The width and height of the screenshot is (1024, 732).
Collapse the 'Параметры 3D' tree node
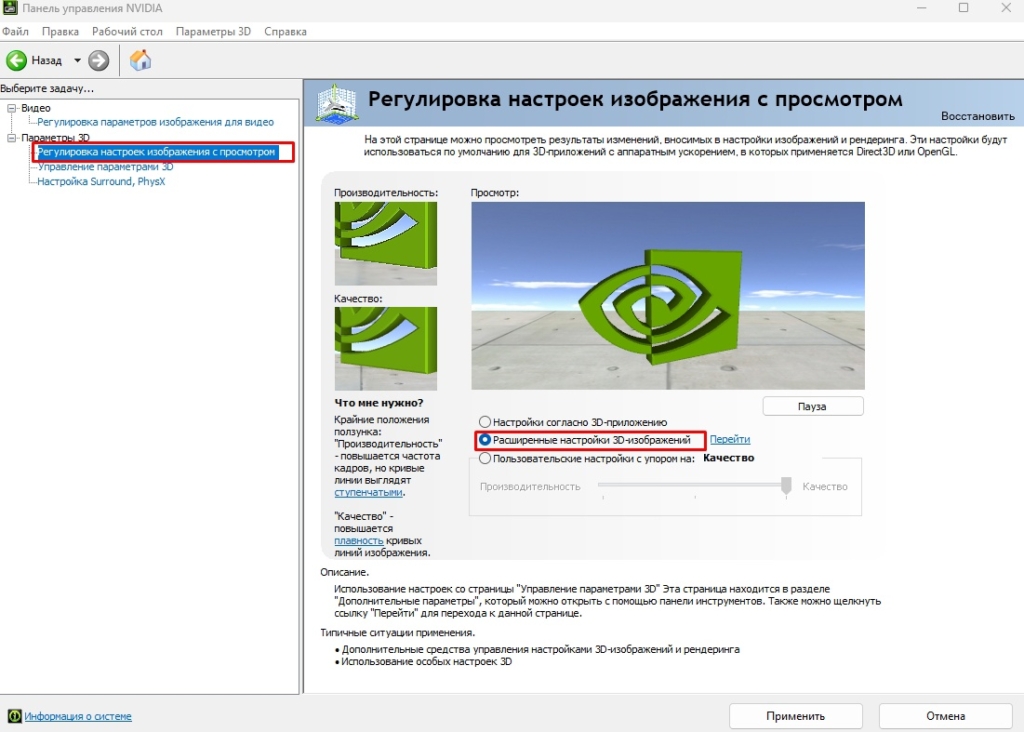coord(11,138)
